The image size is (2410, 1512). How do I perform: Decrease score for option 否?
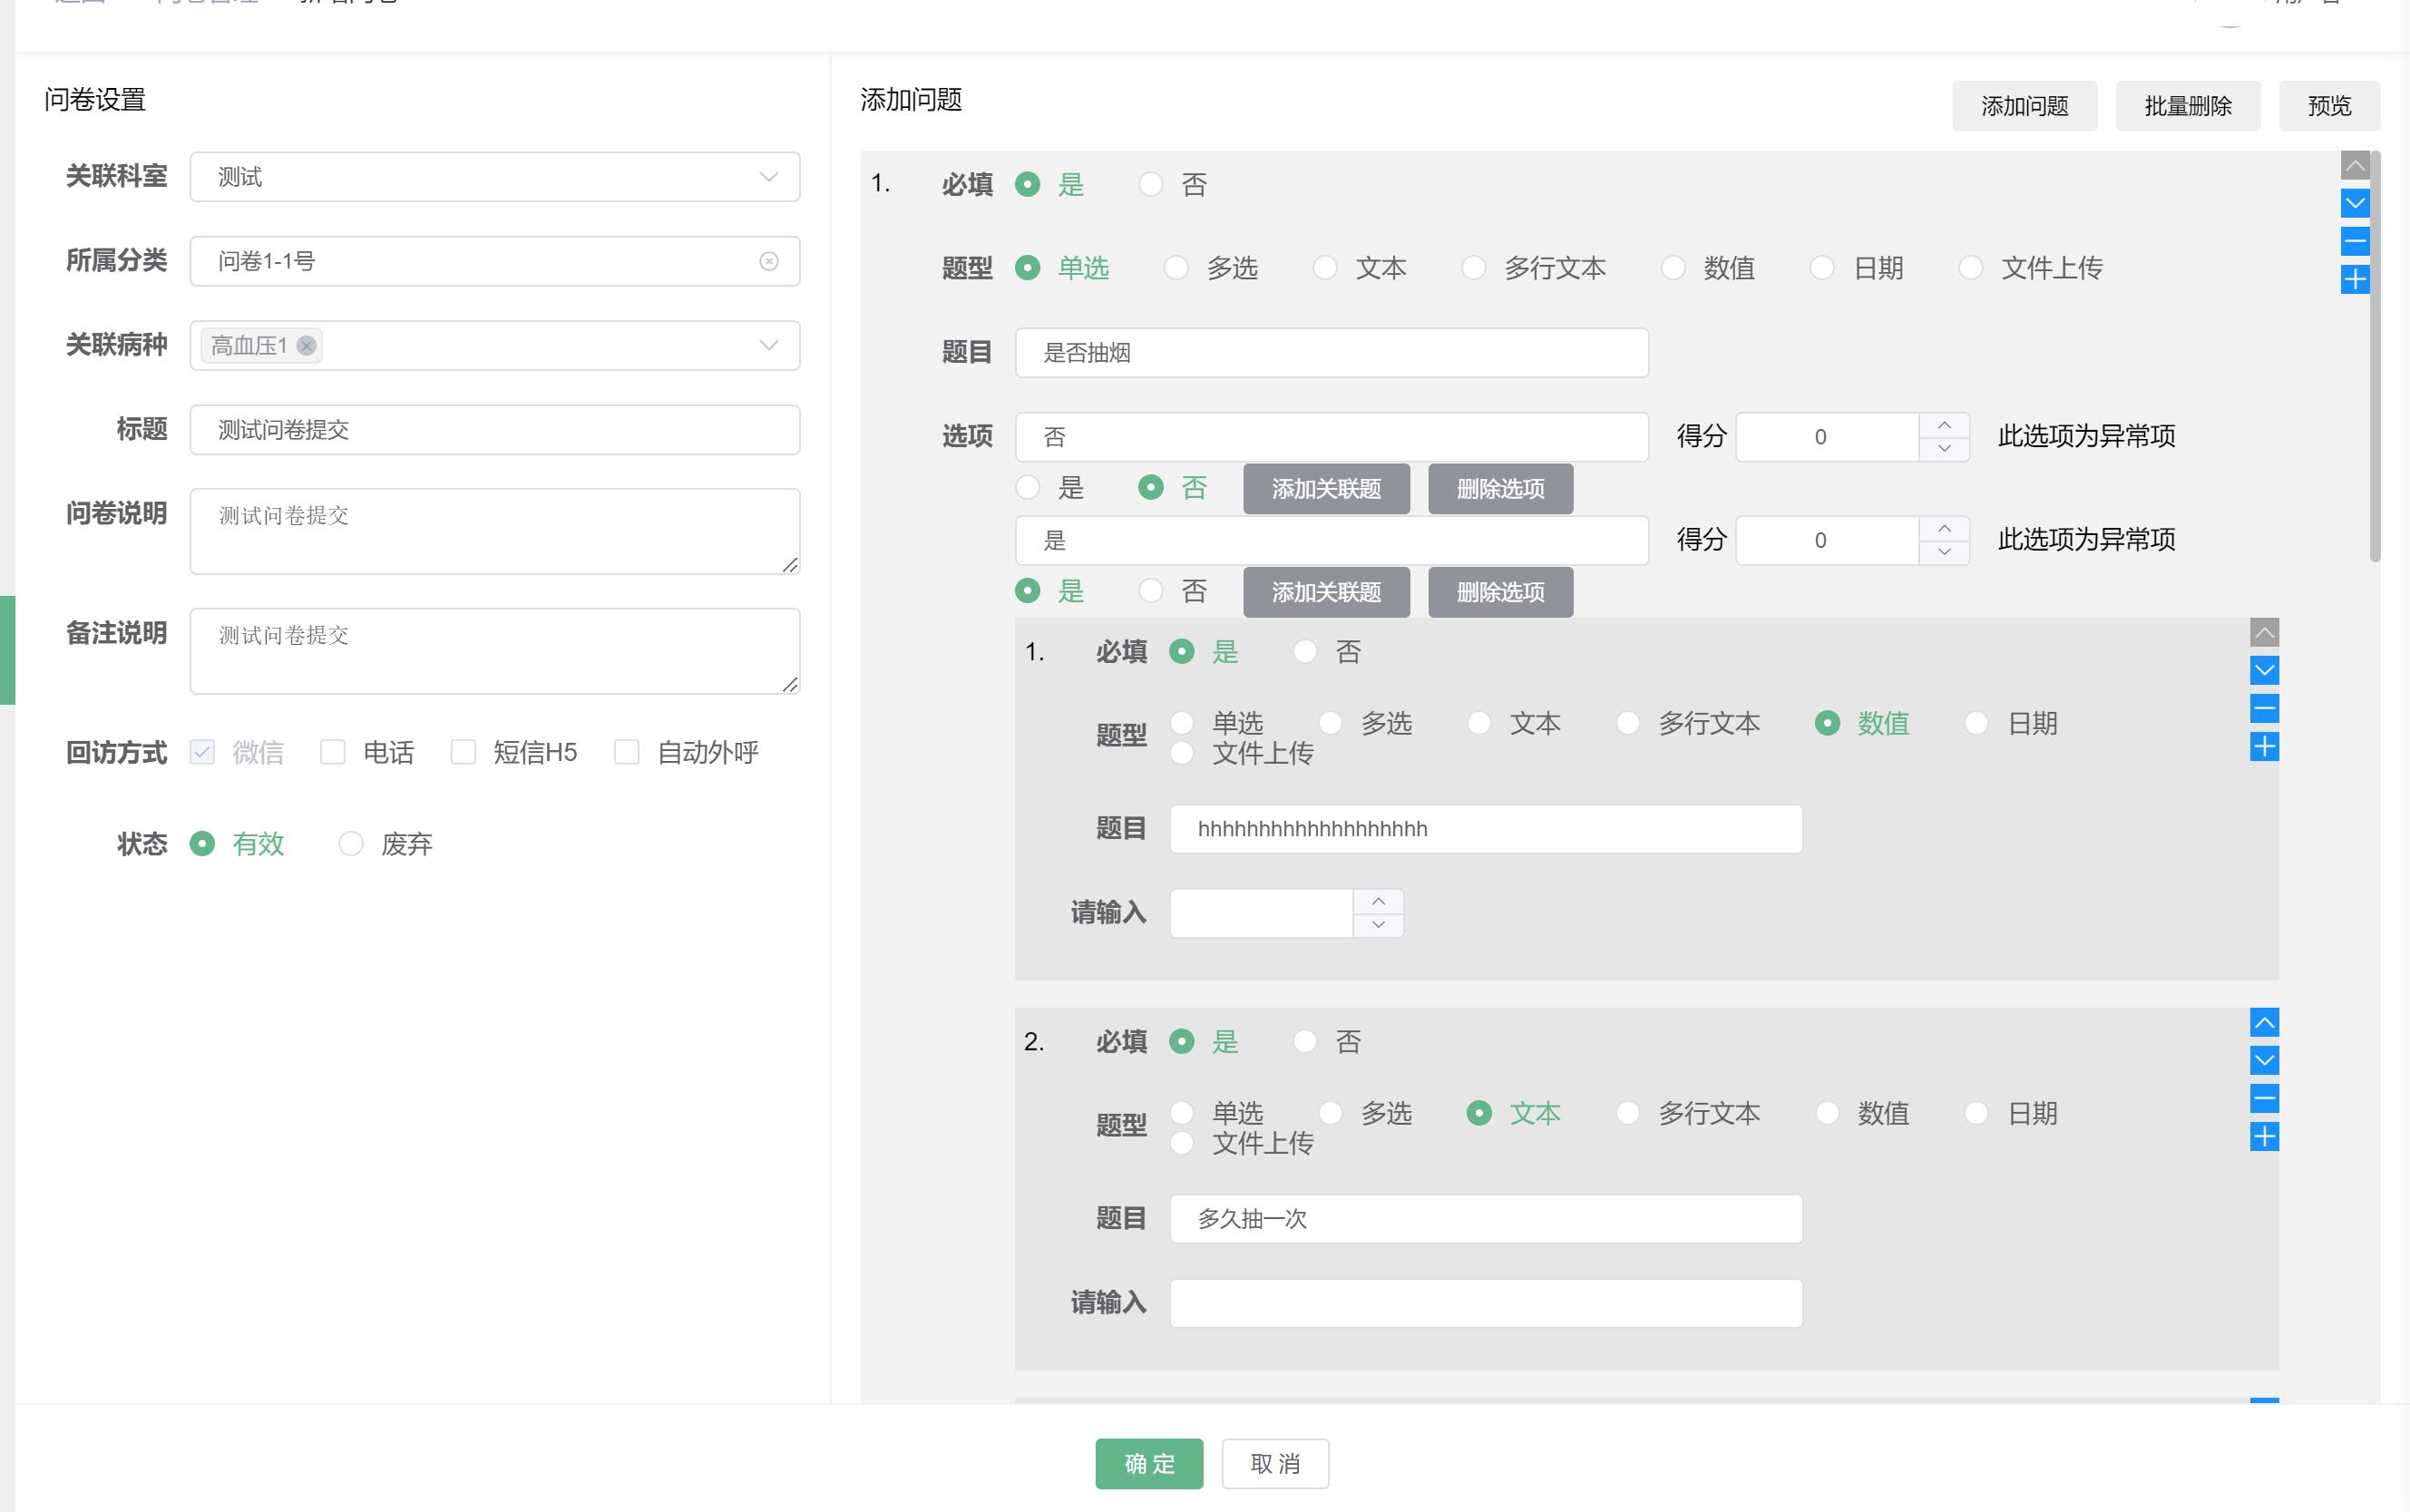pyautogui.click(x=1944, y=449)
